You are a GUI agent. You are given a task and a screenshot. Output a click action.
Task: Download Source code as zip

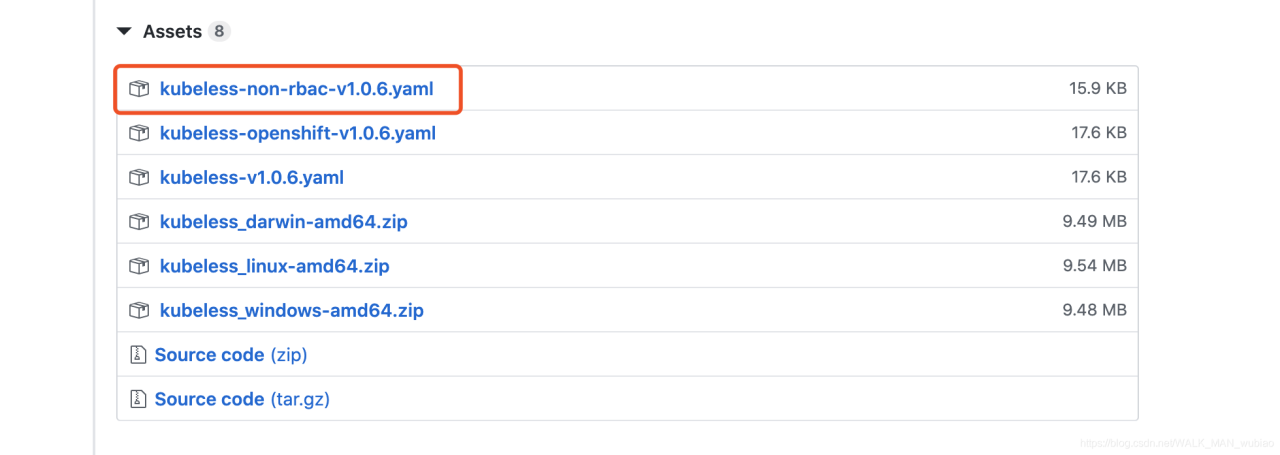click(231, 355)
